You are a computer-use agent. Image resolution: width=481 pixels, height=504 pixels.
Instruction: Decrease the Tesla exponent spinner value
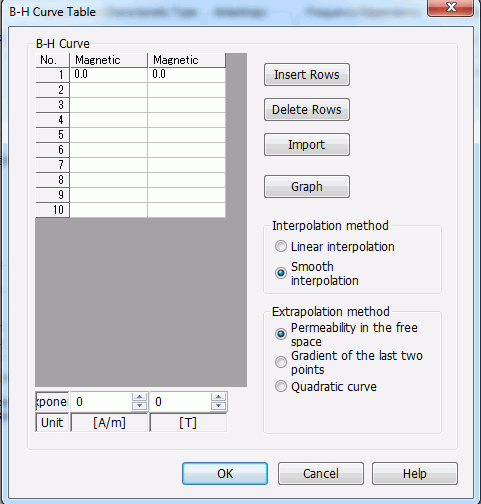pyautogui.click(x=218, y=406)
